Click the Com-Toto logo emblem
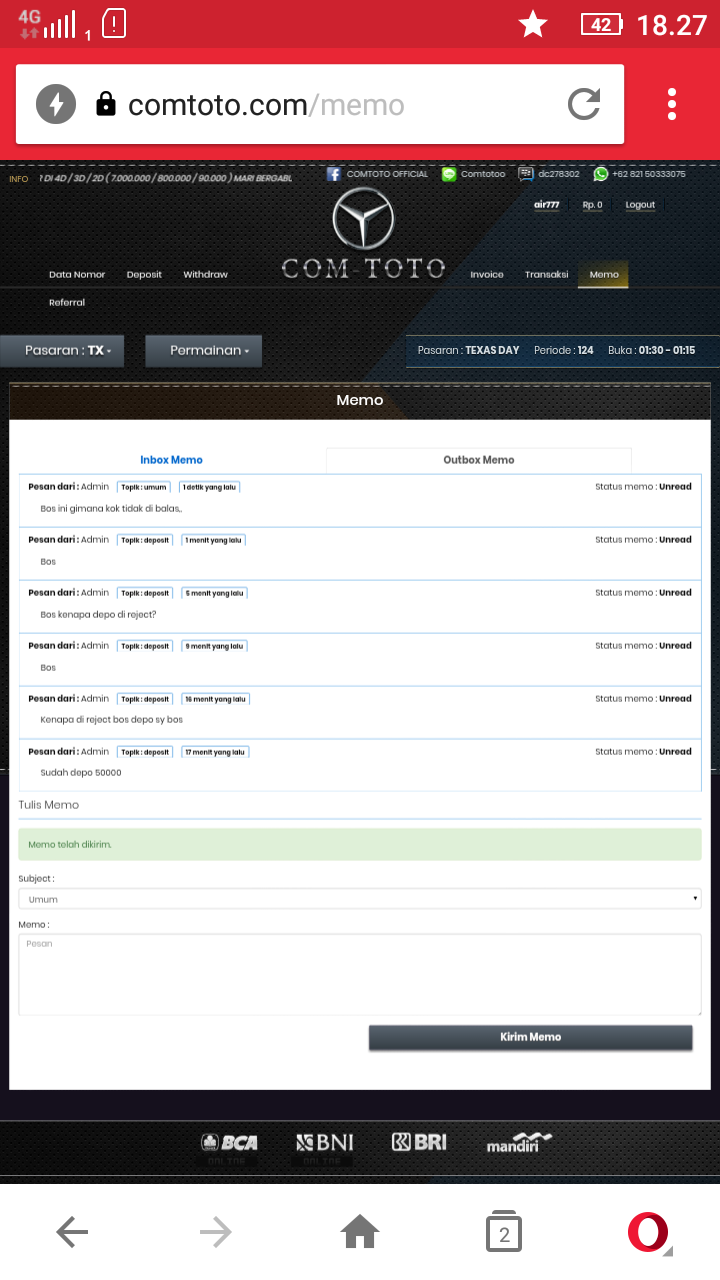 click(x=363, y=218)
